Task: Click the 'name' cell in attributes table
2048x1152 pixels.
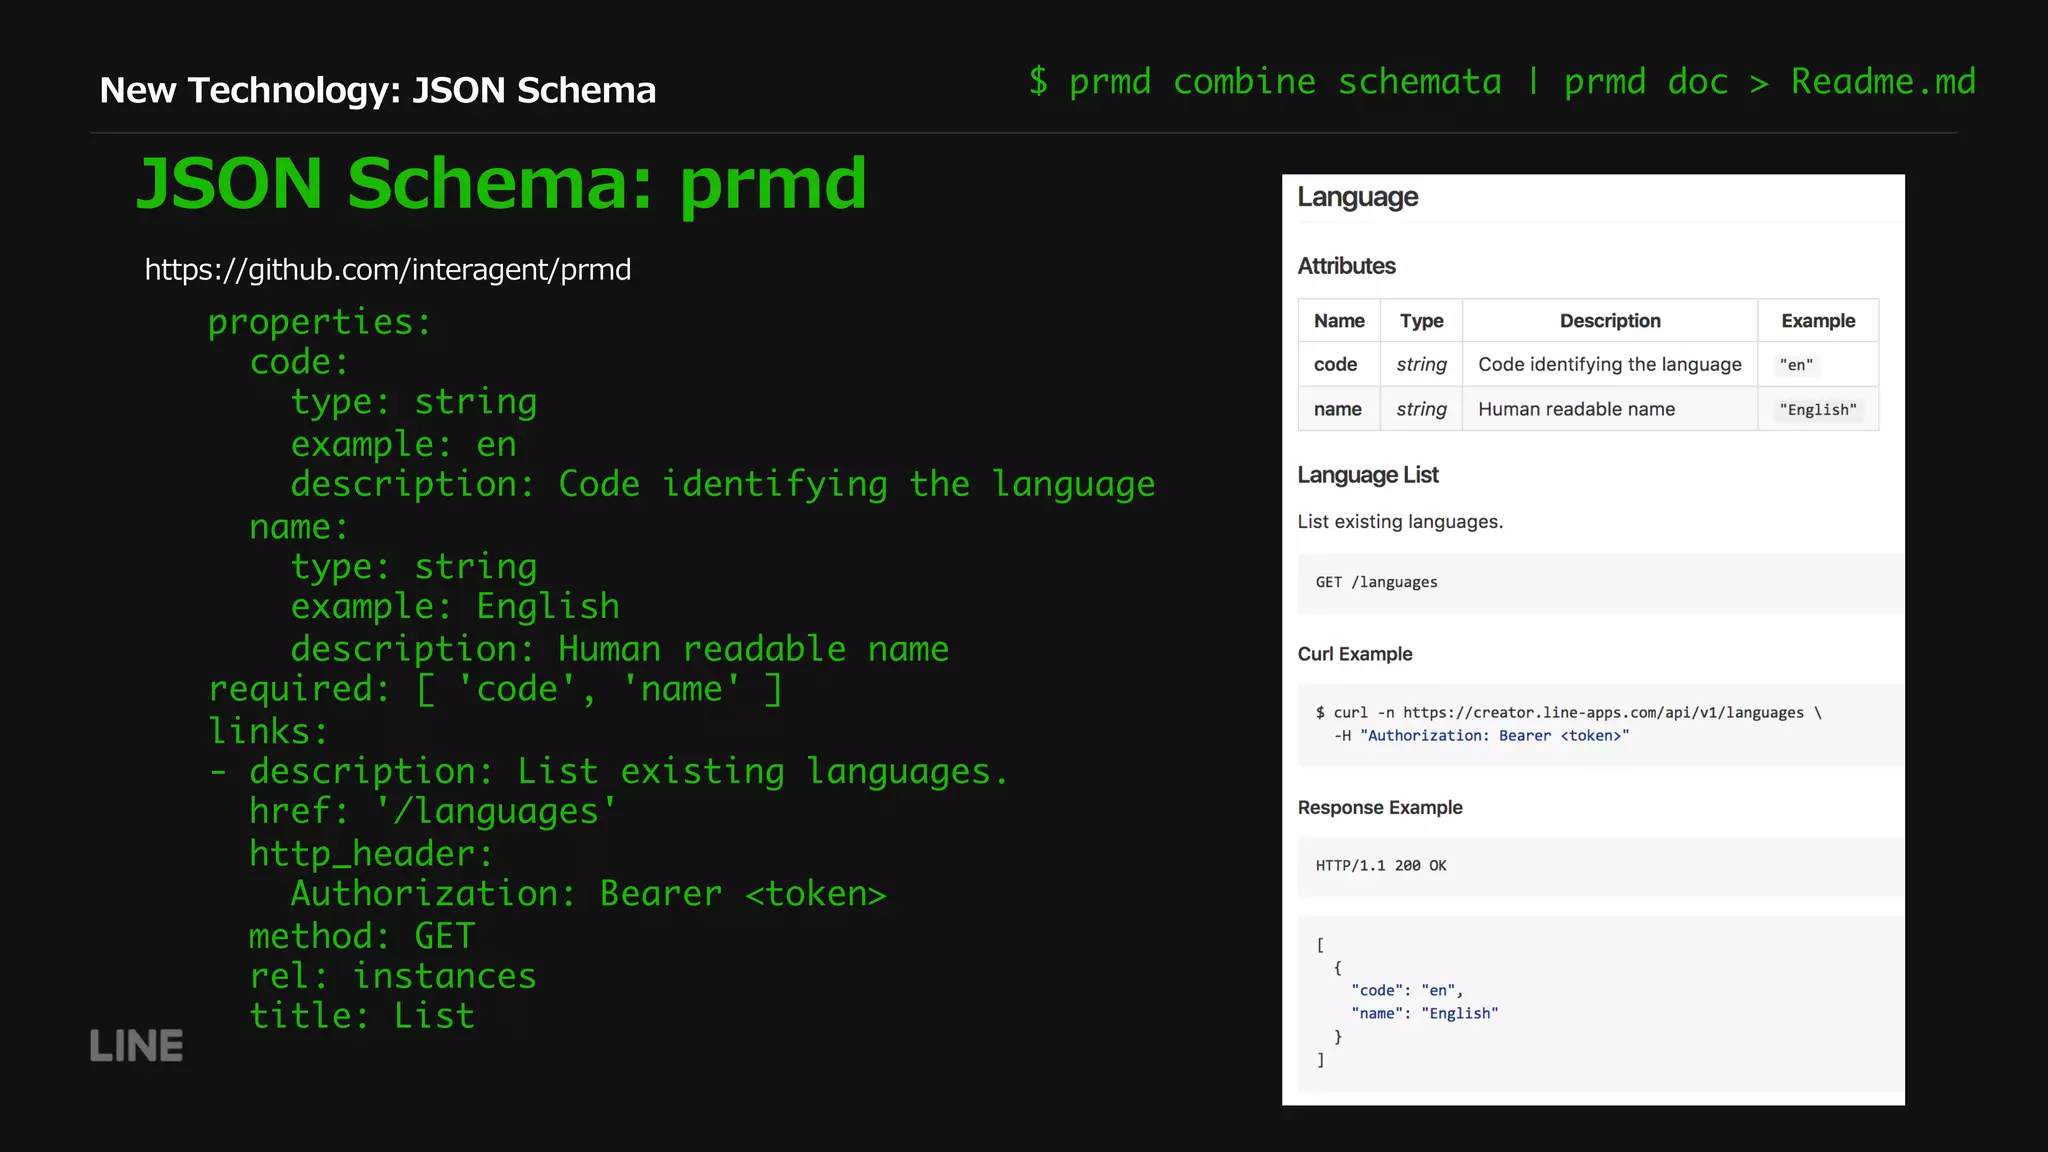Action: [1337, 409]
